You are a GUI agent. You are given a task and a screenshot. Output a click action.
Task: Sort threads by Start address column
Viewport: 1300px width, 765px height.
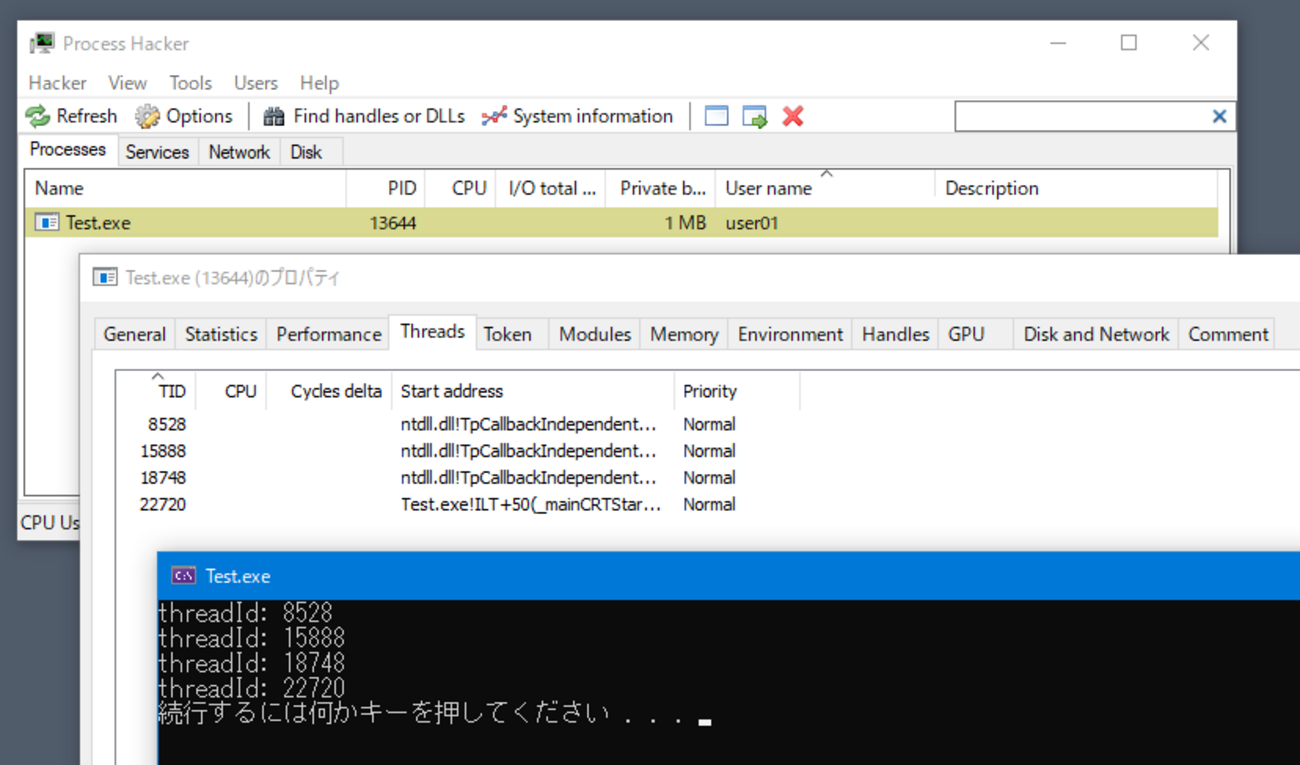tap(533, 391)
